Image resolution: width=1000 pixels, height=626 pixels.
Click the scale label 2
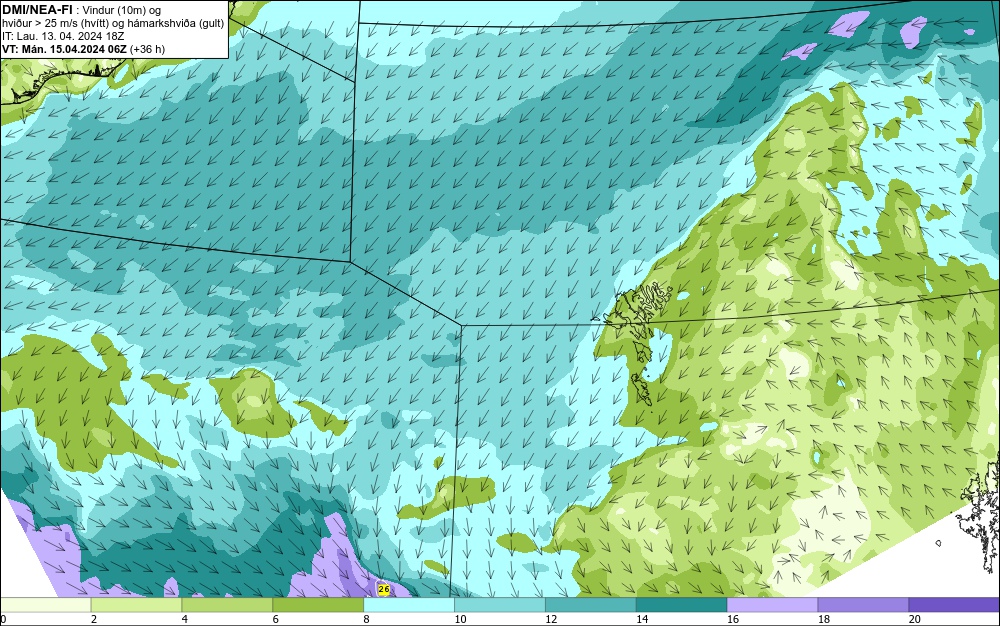(94, 619)
